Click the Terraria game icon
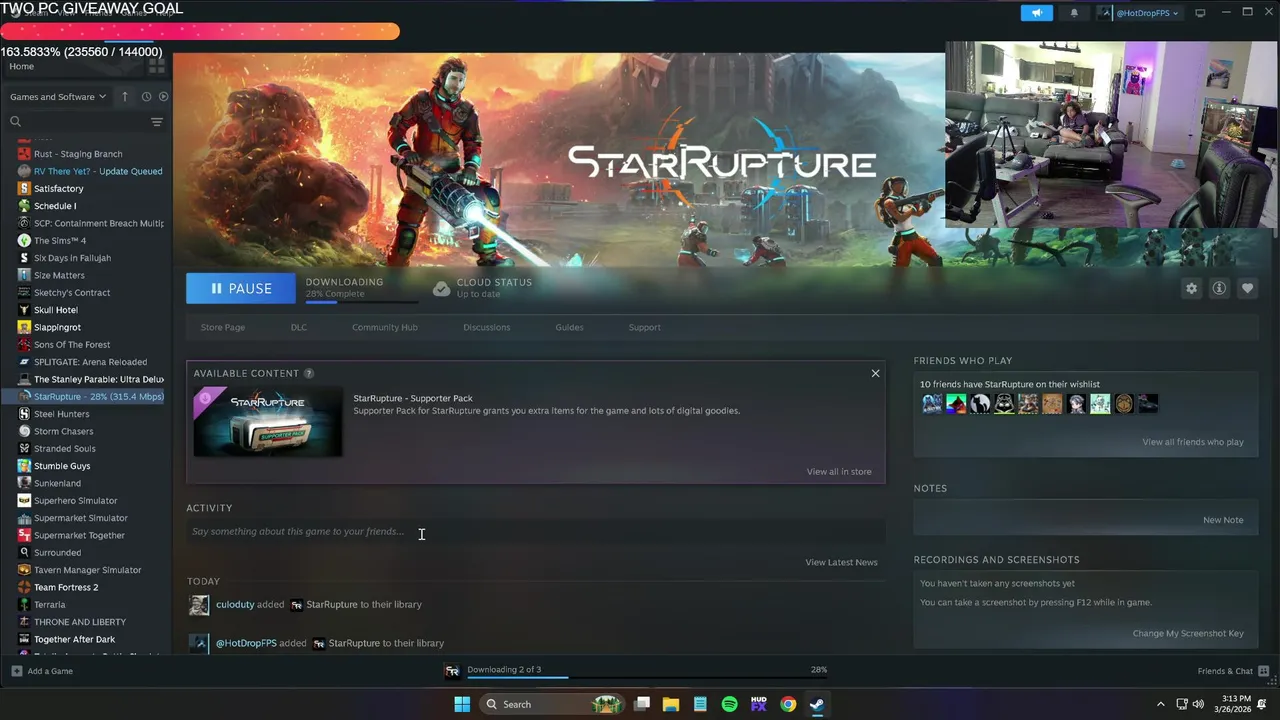 click(24, 605)
